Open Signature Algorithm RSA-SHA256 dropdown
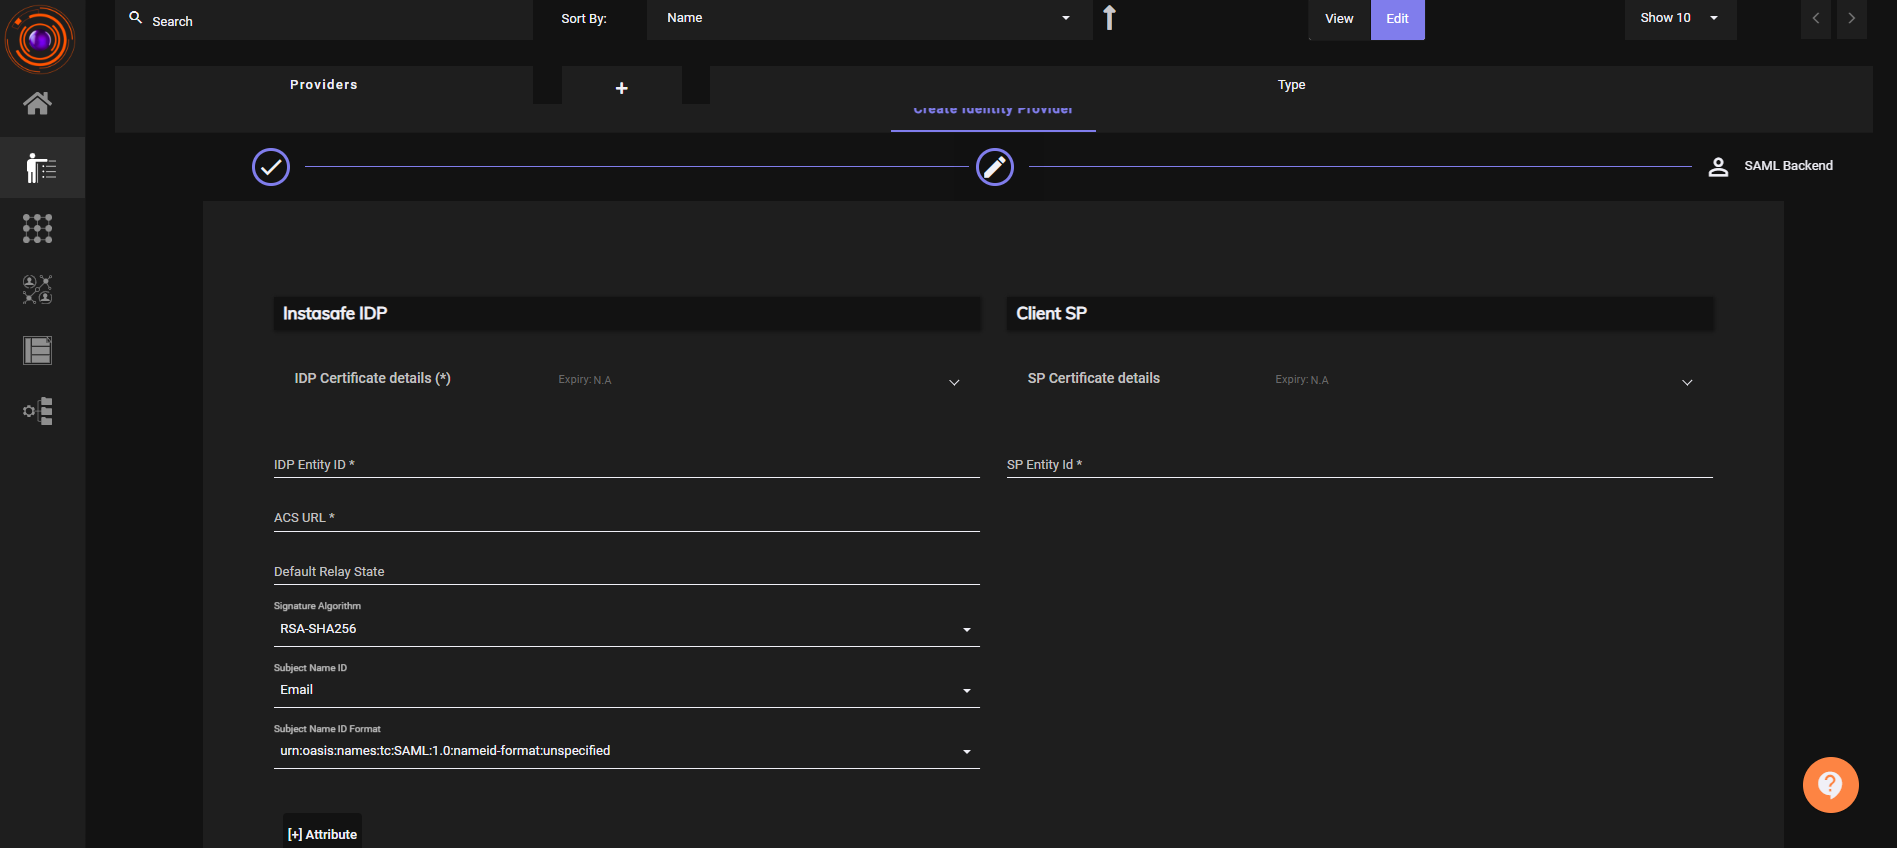This screenshot has width=1897, height=848. tap(627, 629)
